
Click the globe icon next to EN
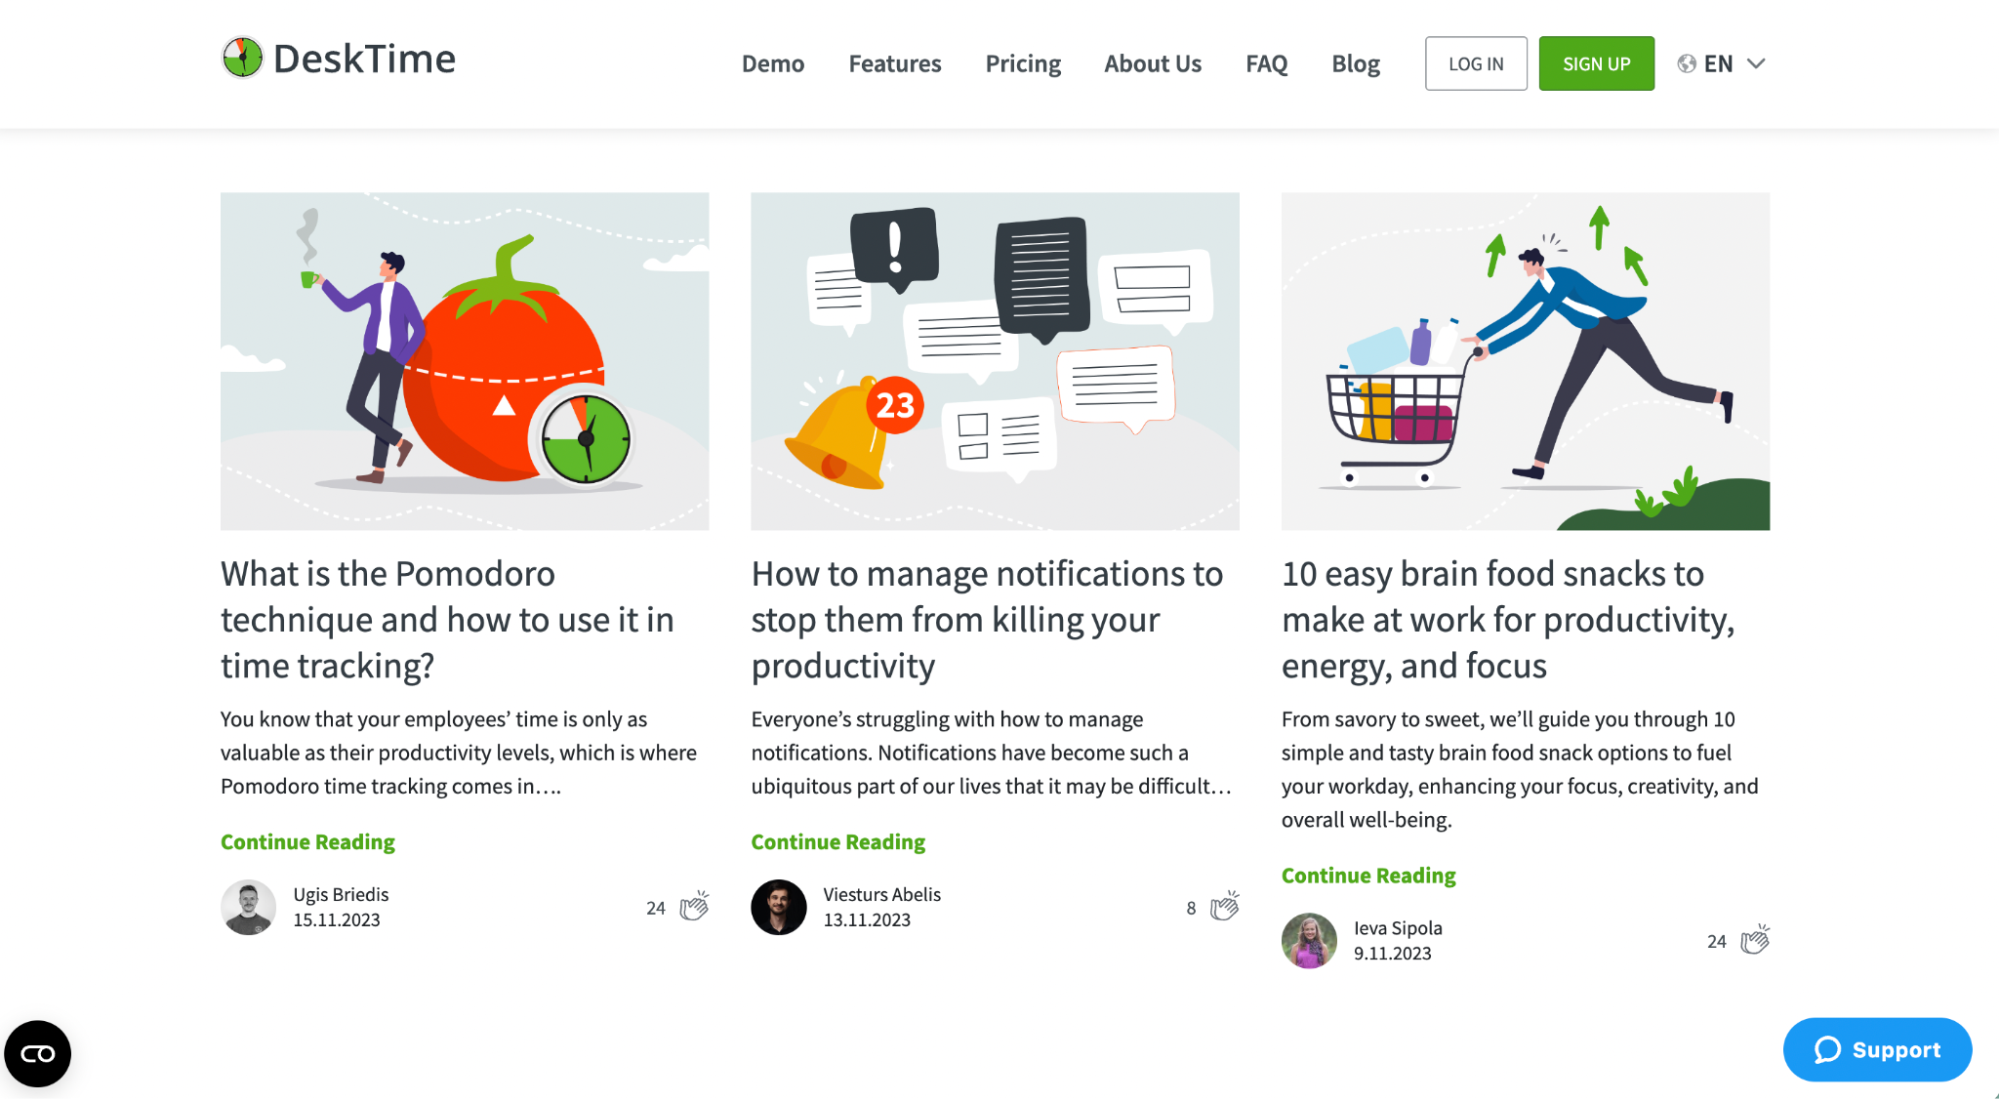tap(1685, 63)
